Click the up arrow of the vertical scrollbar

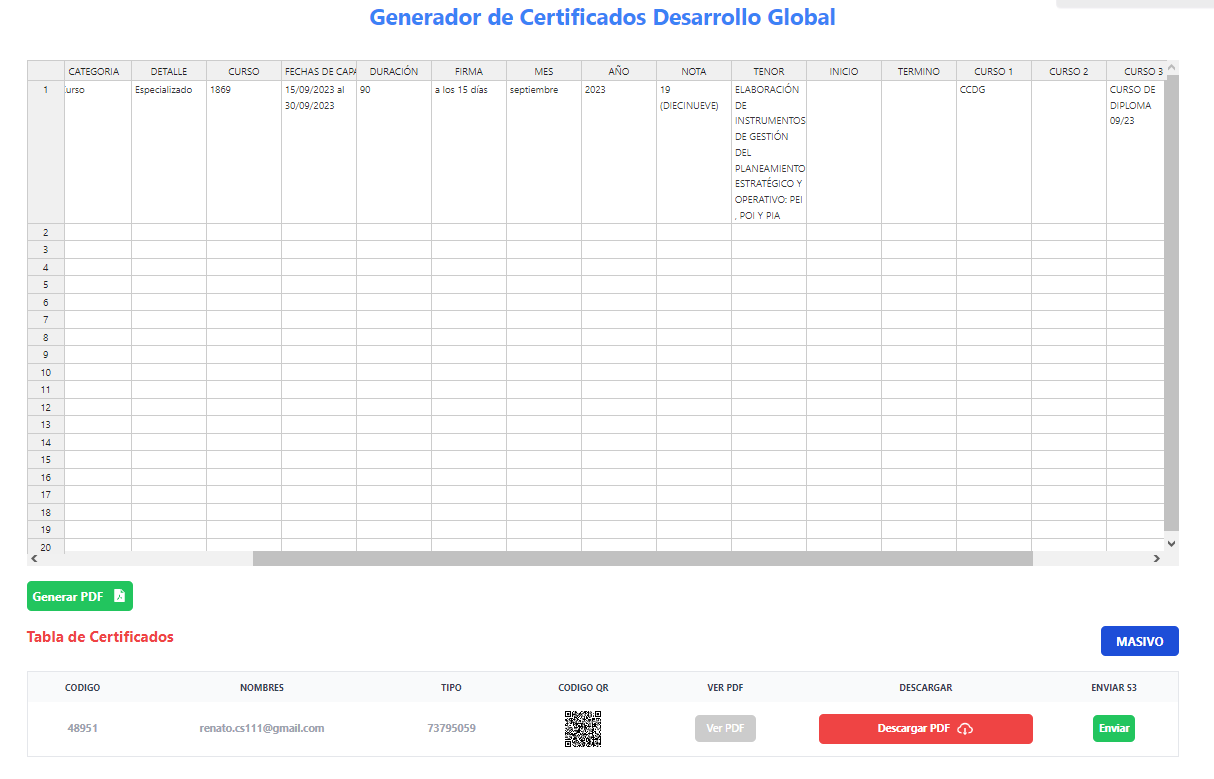(x=1171, y=69)
